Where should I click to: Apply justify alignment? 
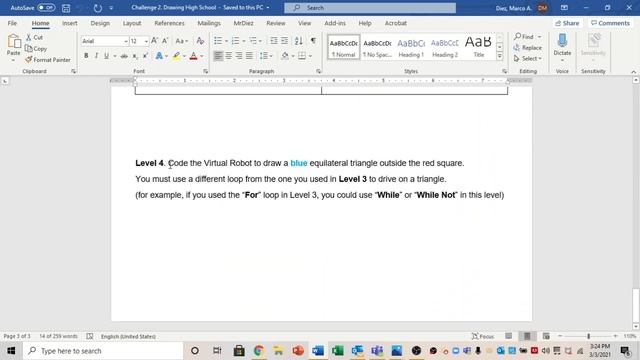click(249, 56)
